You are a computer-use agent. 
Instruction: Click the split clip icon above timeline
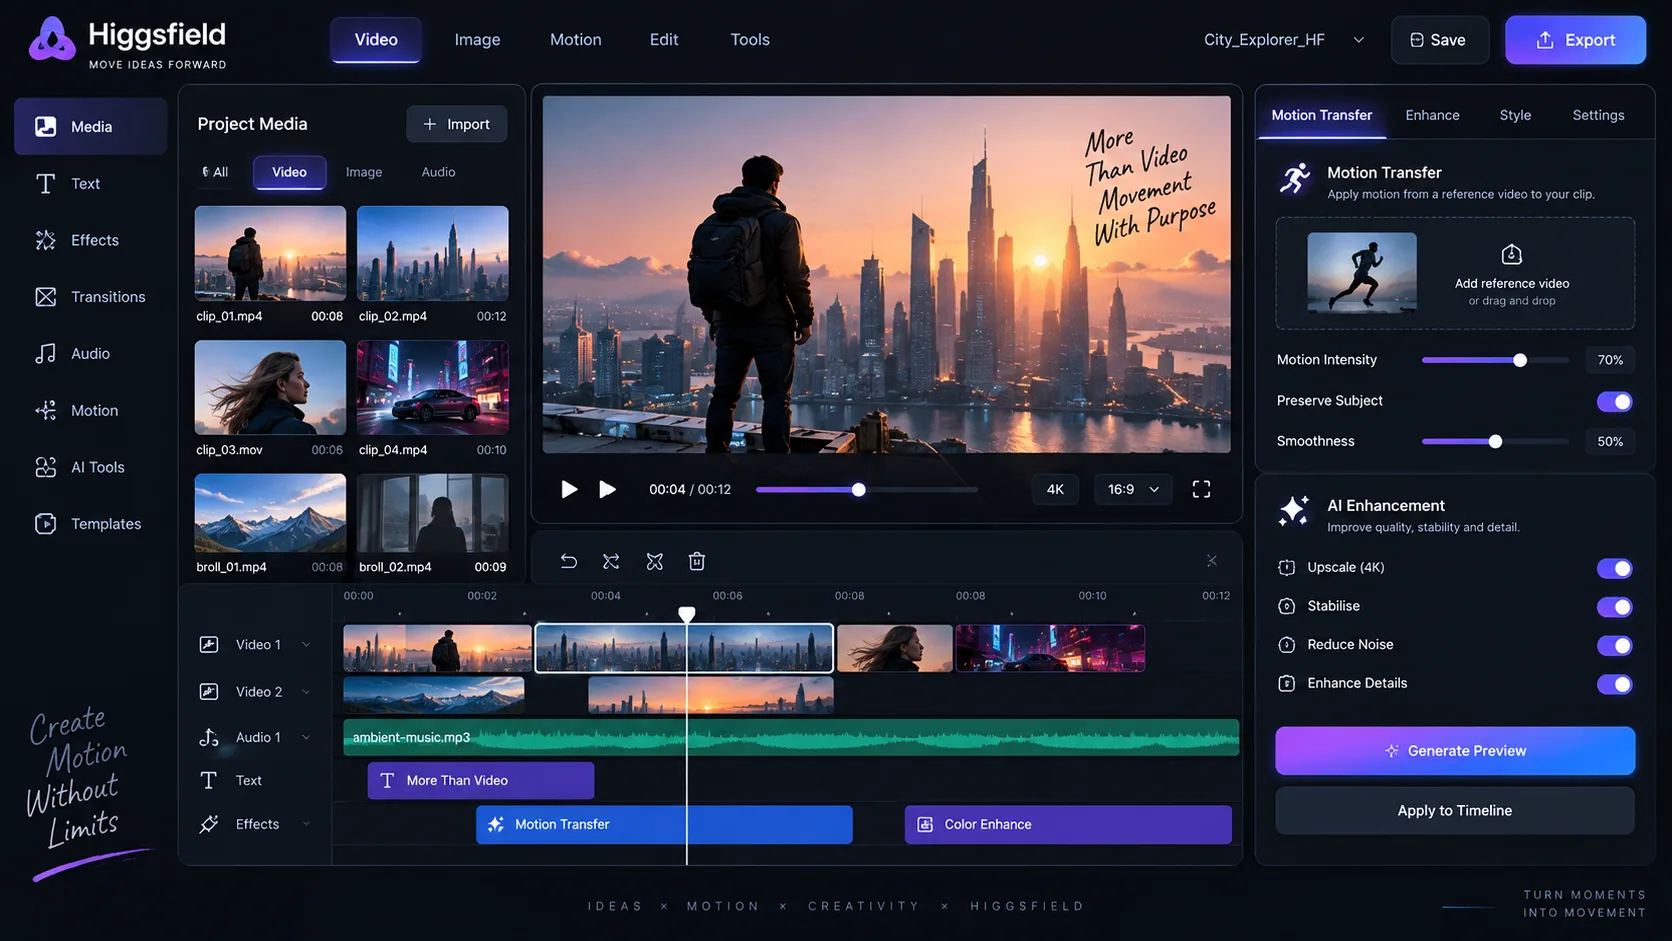click(x=611, y=561)
